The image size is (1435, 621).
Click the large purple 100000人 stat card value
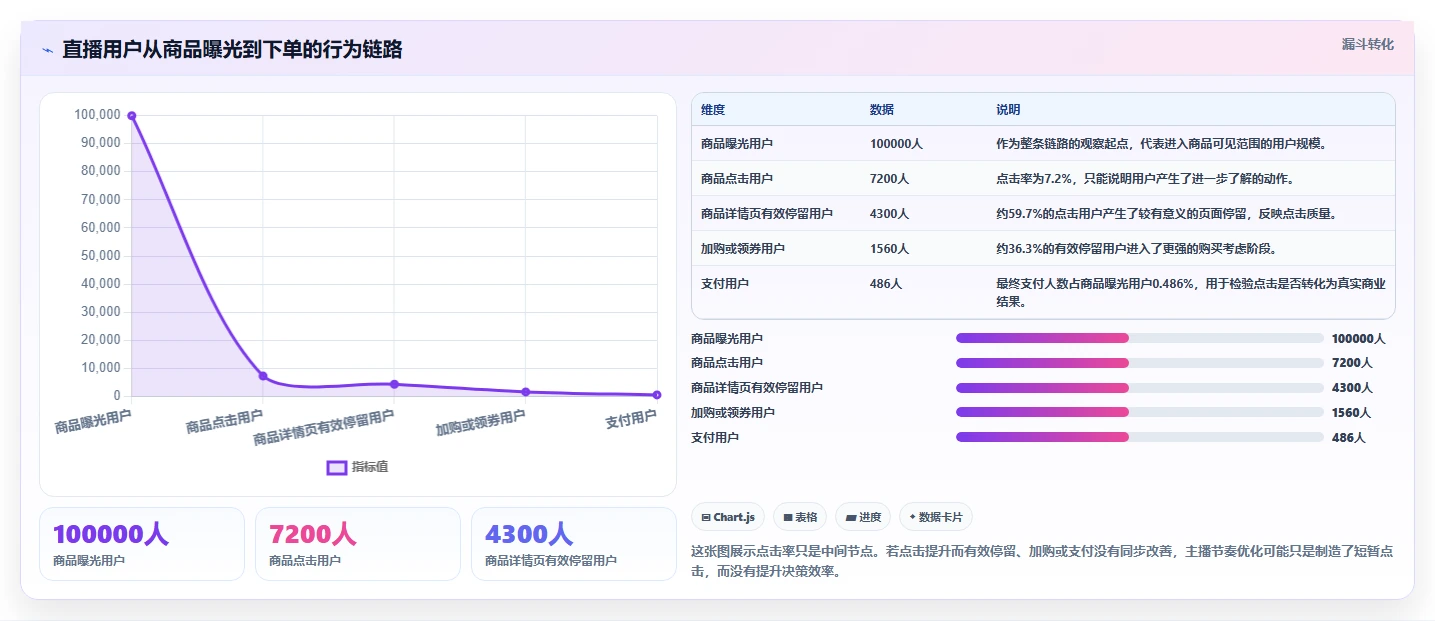coord(110,534)
